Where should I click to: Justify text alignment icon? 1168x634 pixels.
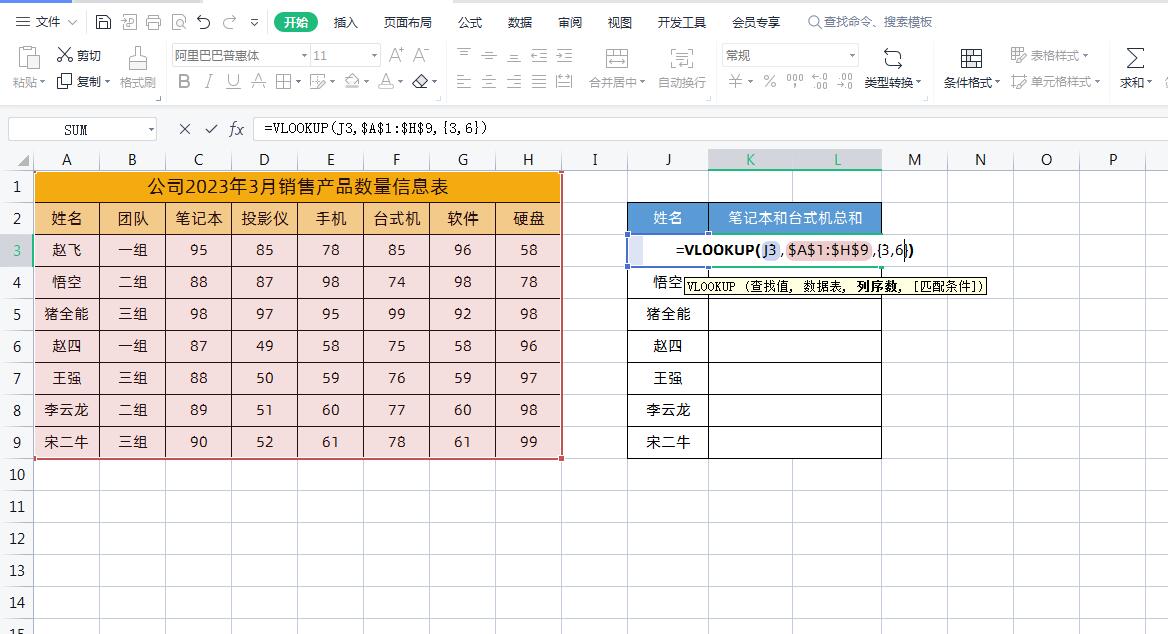point(539,82)
